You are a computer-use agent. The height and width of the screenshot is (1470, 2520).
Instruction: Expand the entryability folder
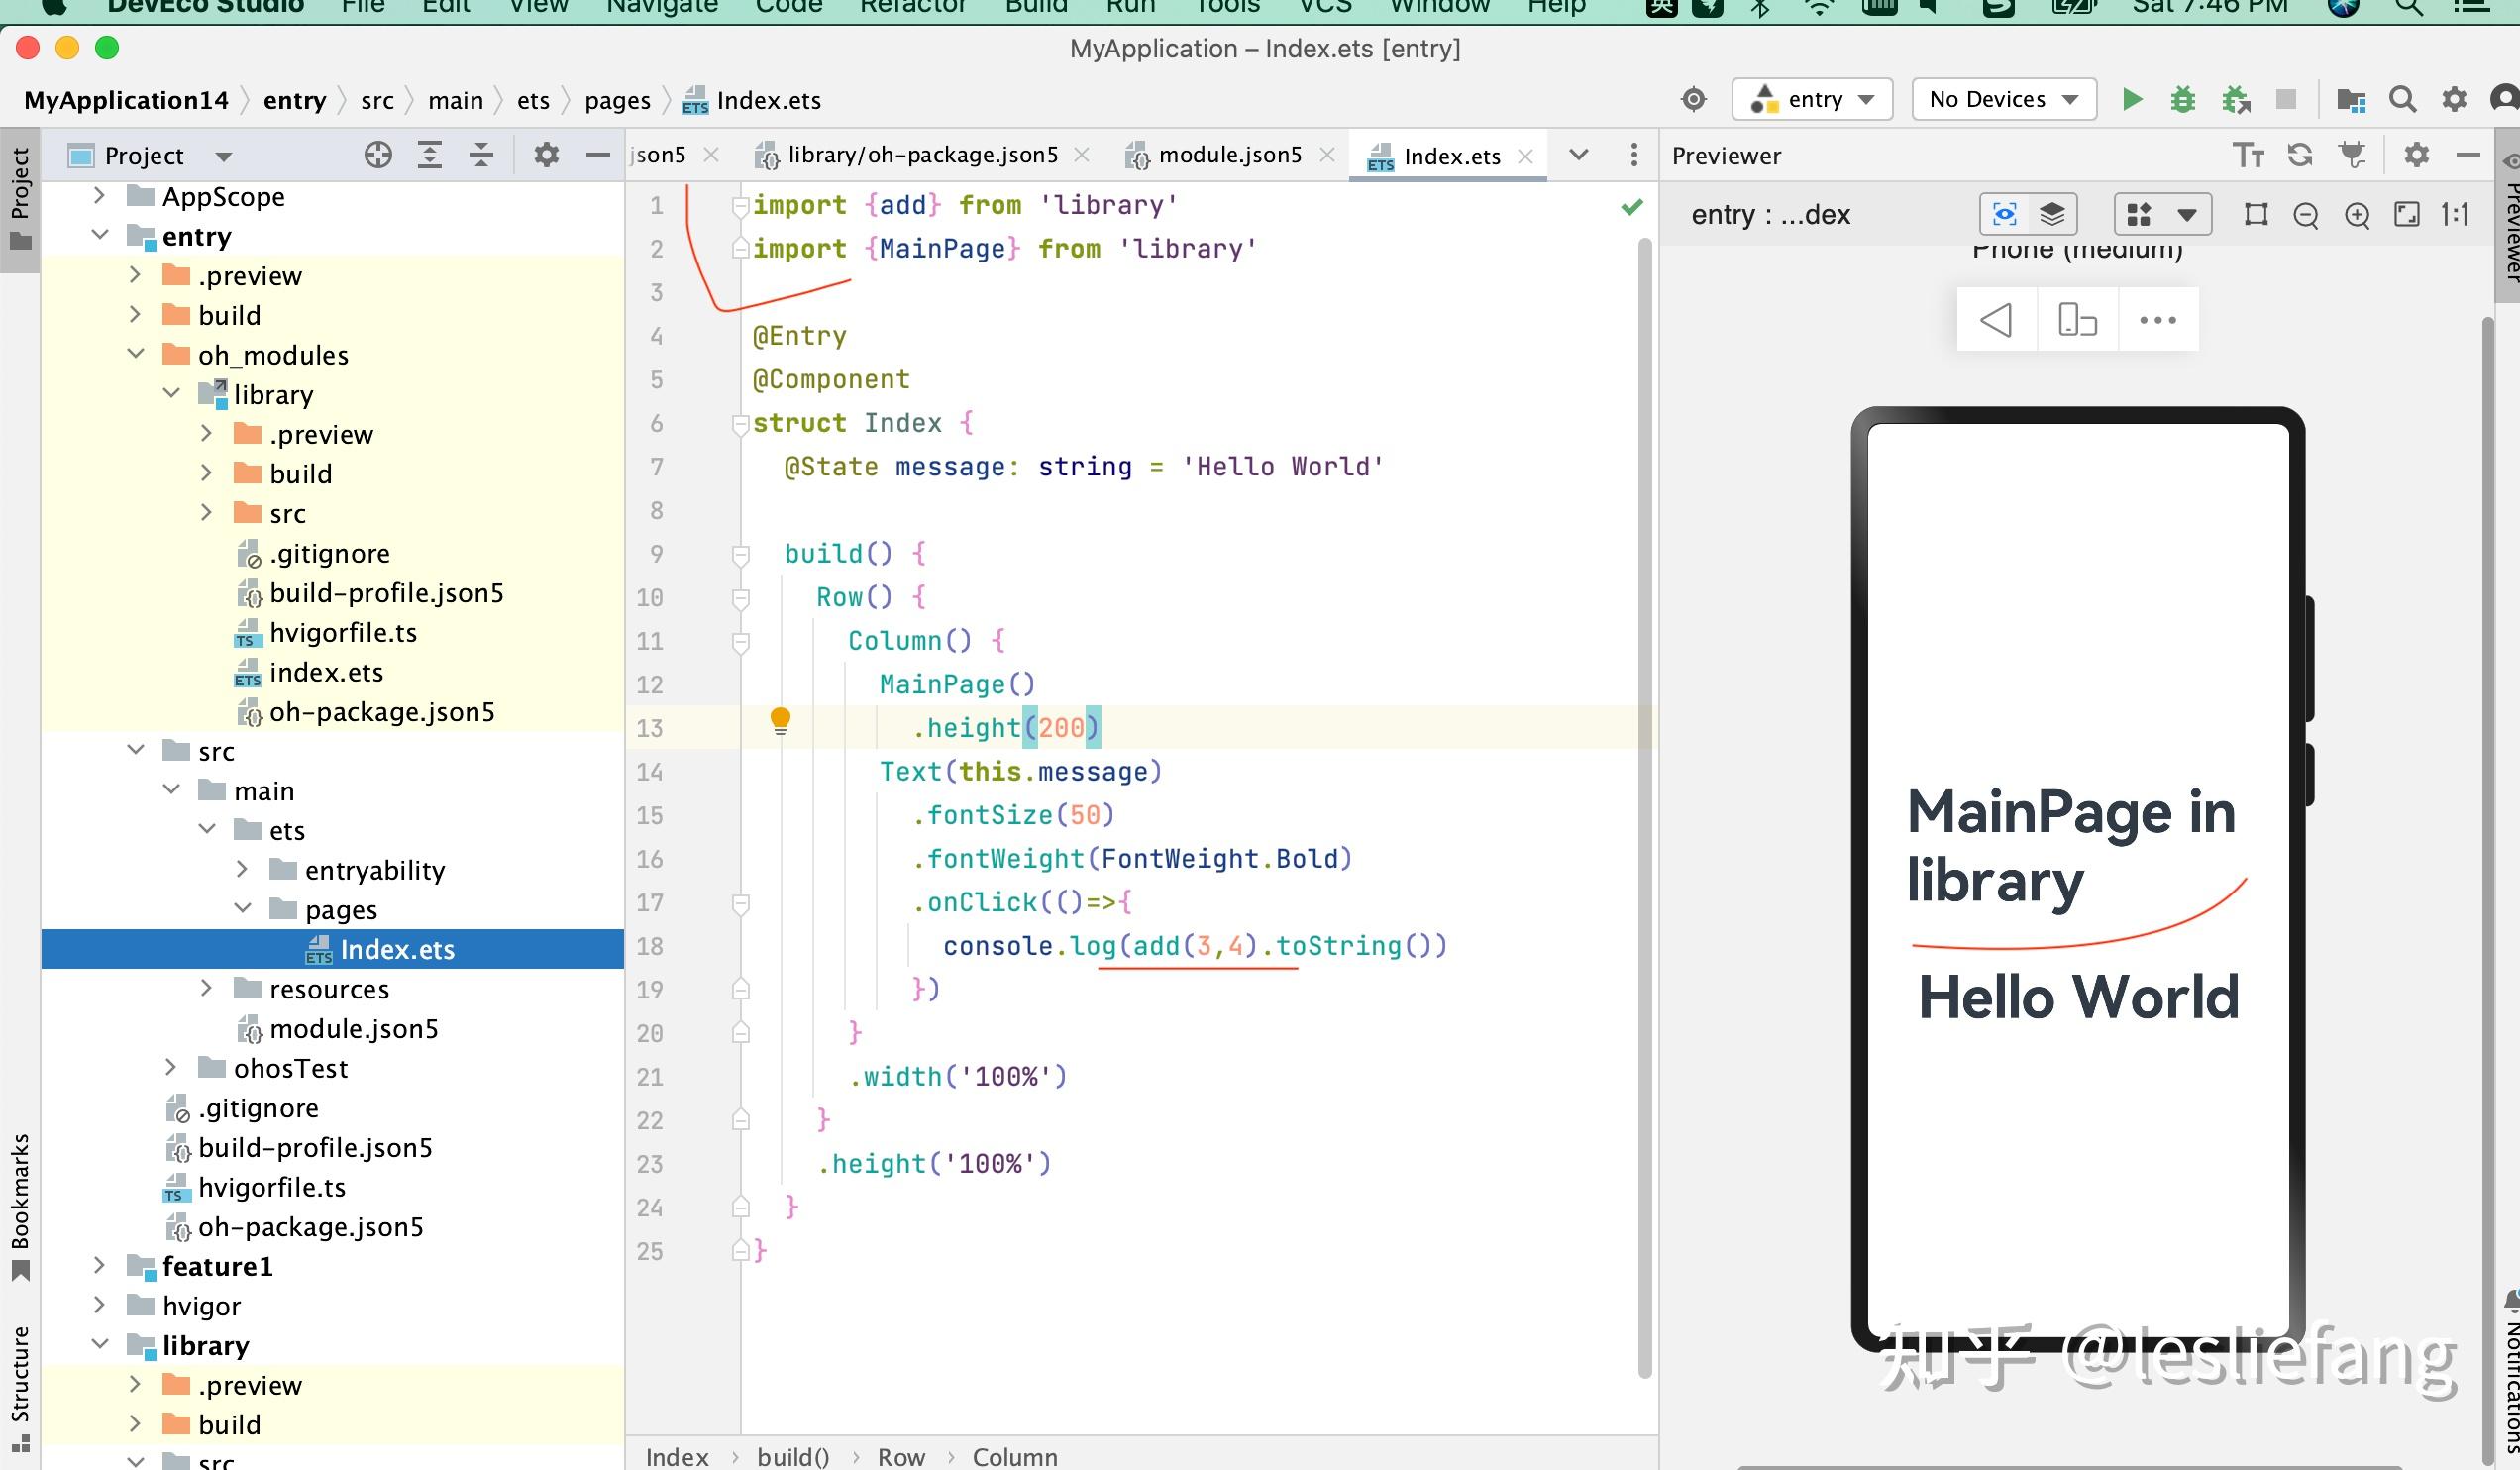[x=242, y=869]
